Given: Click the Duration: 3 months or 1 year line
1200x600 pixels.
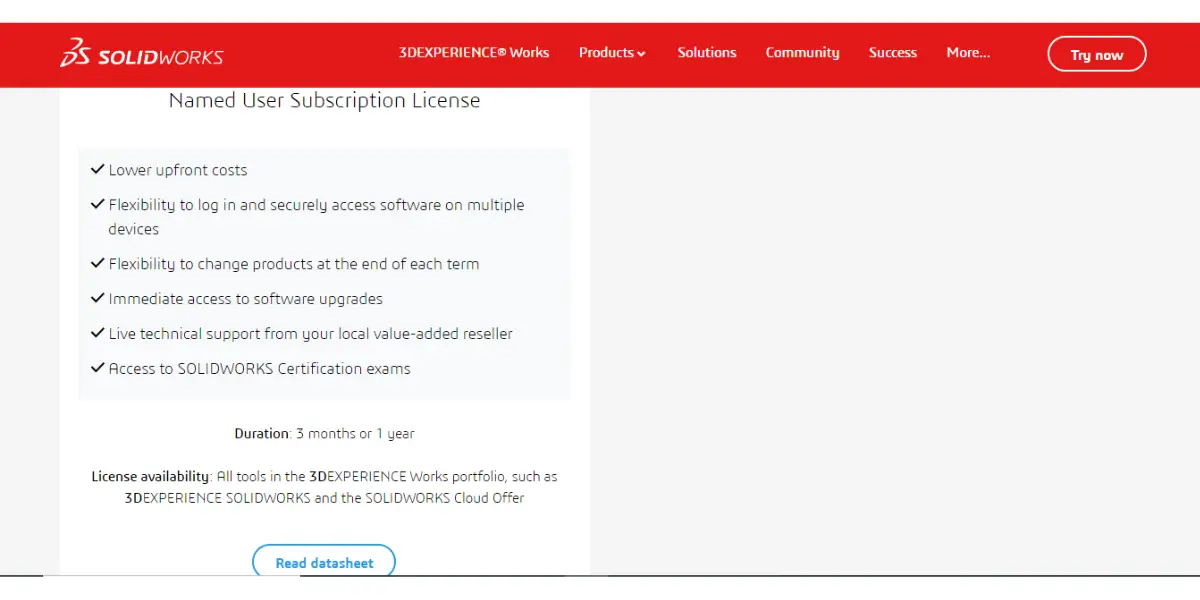Looking at the screenshot, I should [x=324, y=434].
